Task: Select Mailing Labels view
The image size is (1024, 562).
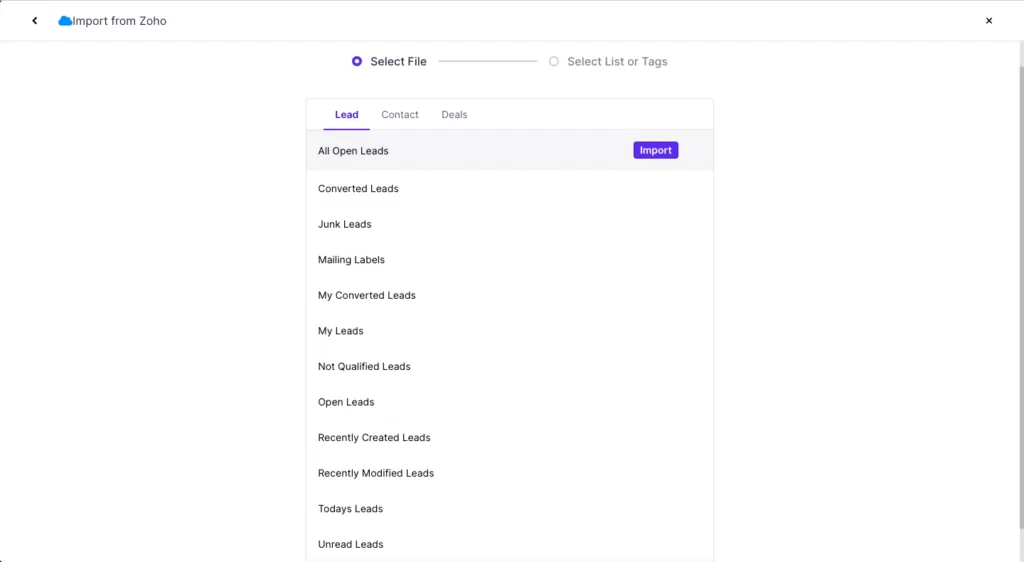Action: 510,260
